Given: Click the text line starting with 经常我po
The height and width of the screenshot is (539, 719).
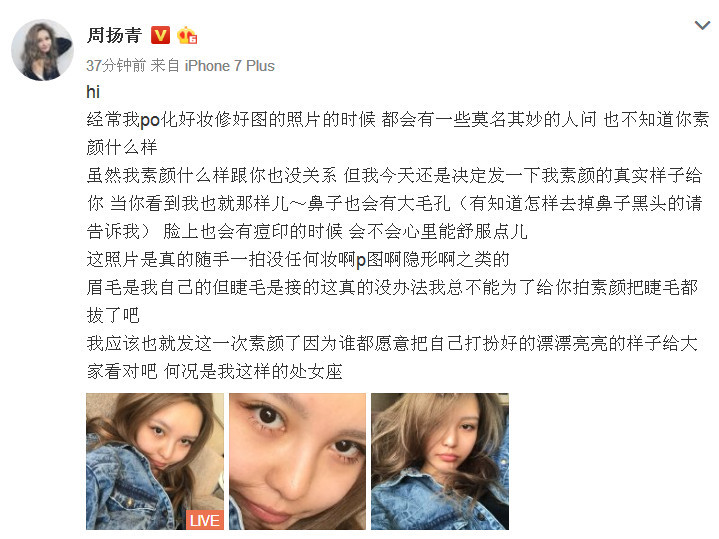Looking at the screenshot, I should pos(398,119).
